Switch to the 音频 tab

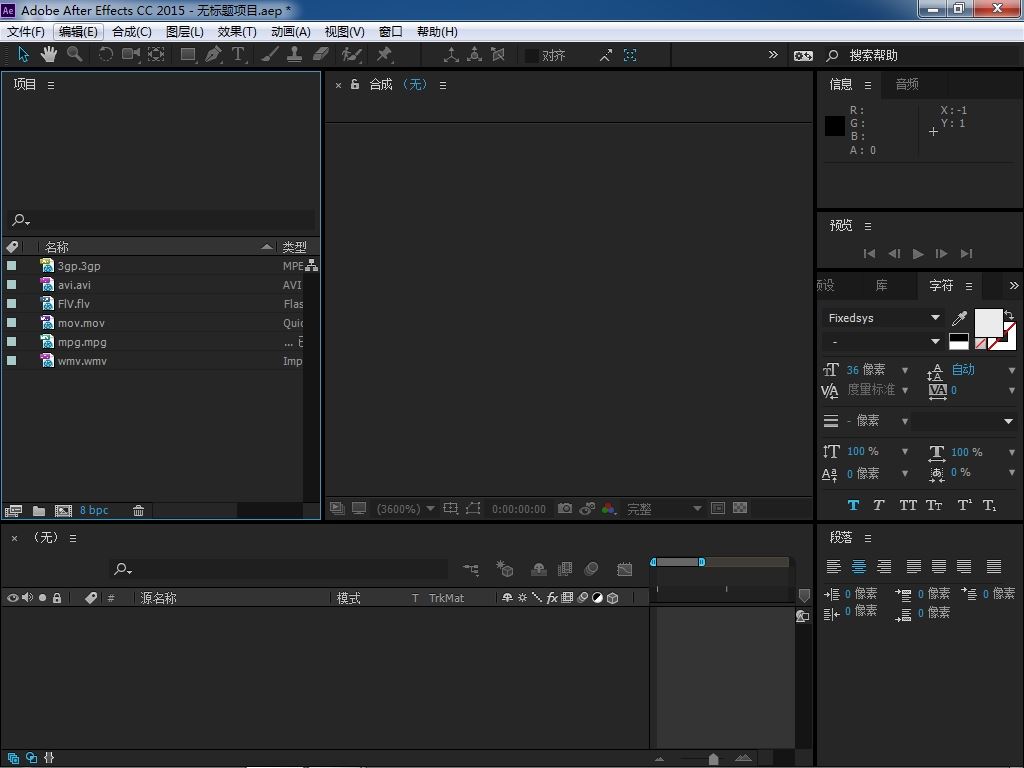(907, 84)
